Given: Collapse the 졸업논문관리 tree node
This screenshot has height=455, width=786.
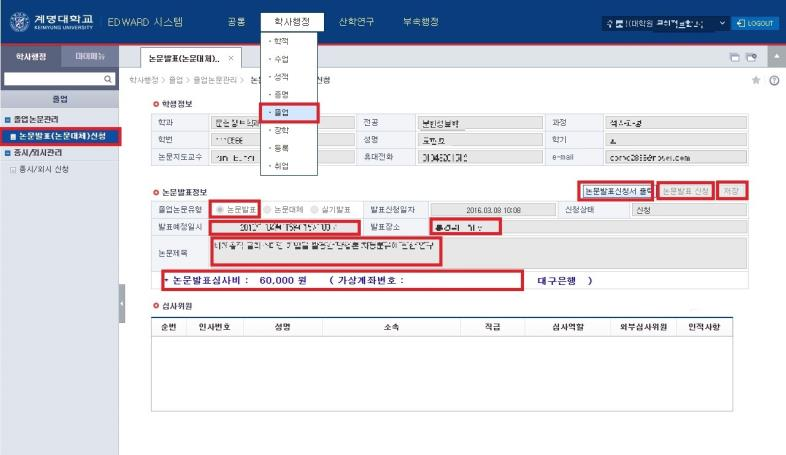Looking at the screenshot, I should [5, 120].
